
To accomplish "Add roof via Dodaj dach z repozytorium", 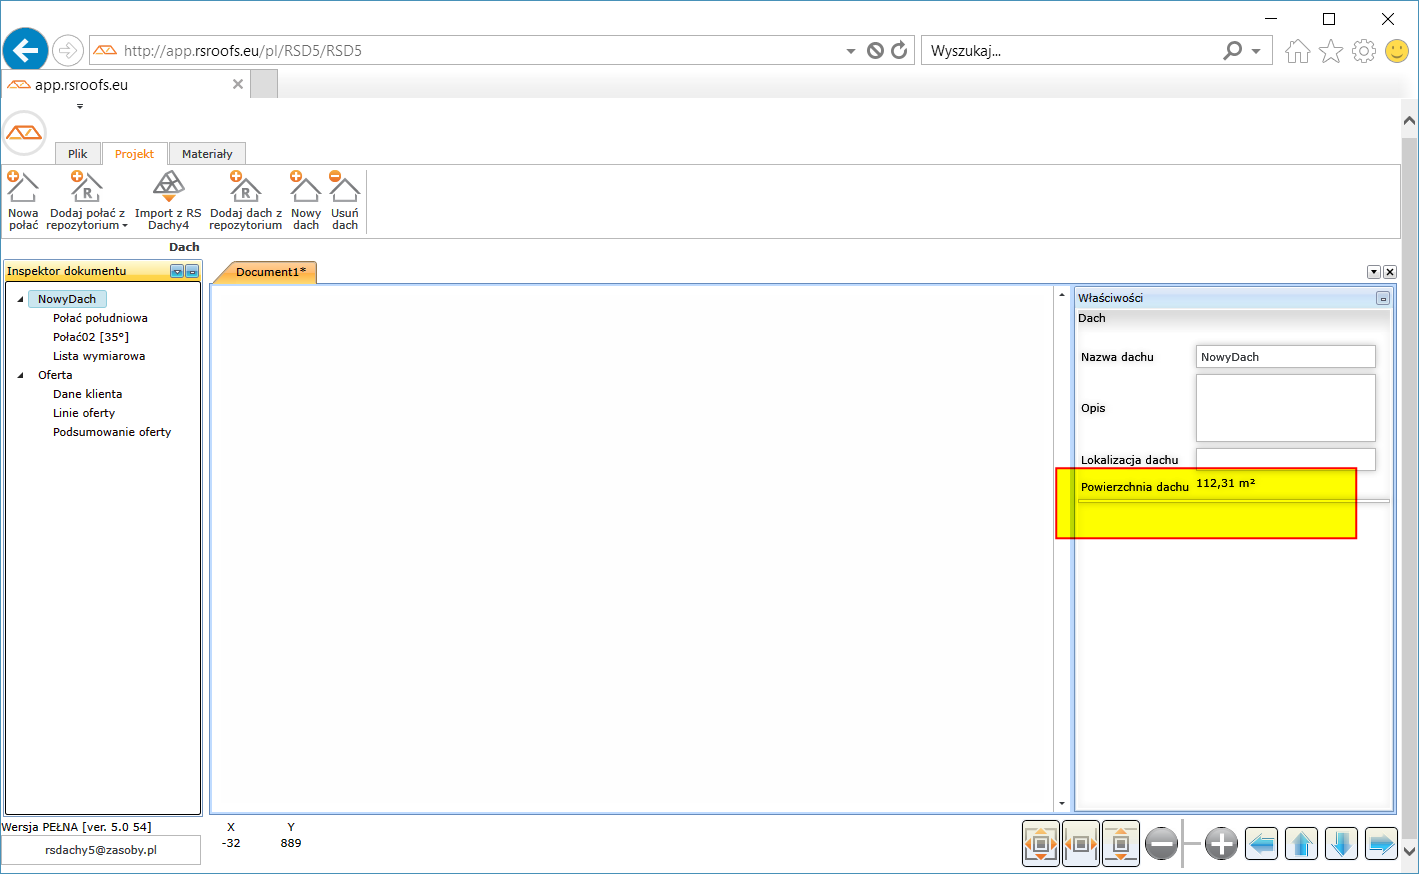I will [x=245, y=188].
